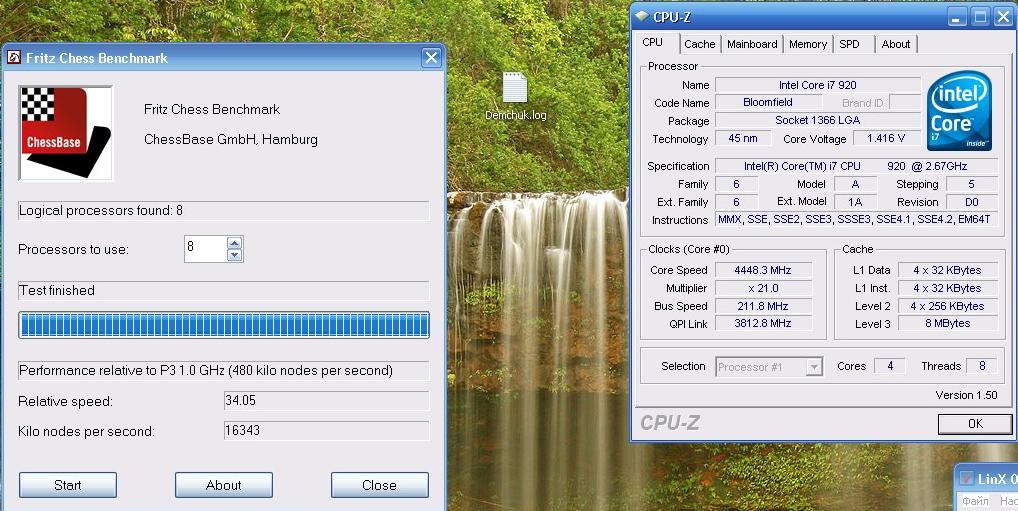Click the Threads count value 8

982,366
